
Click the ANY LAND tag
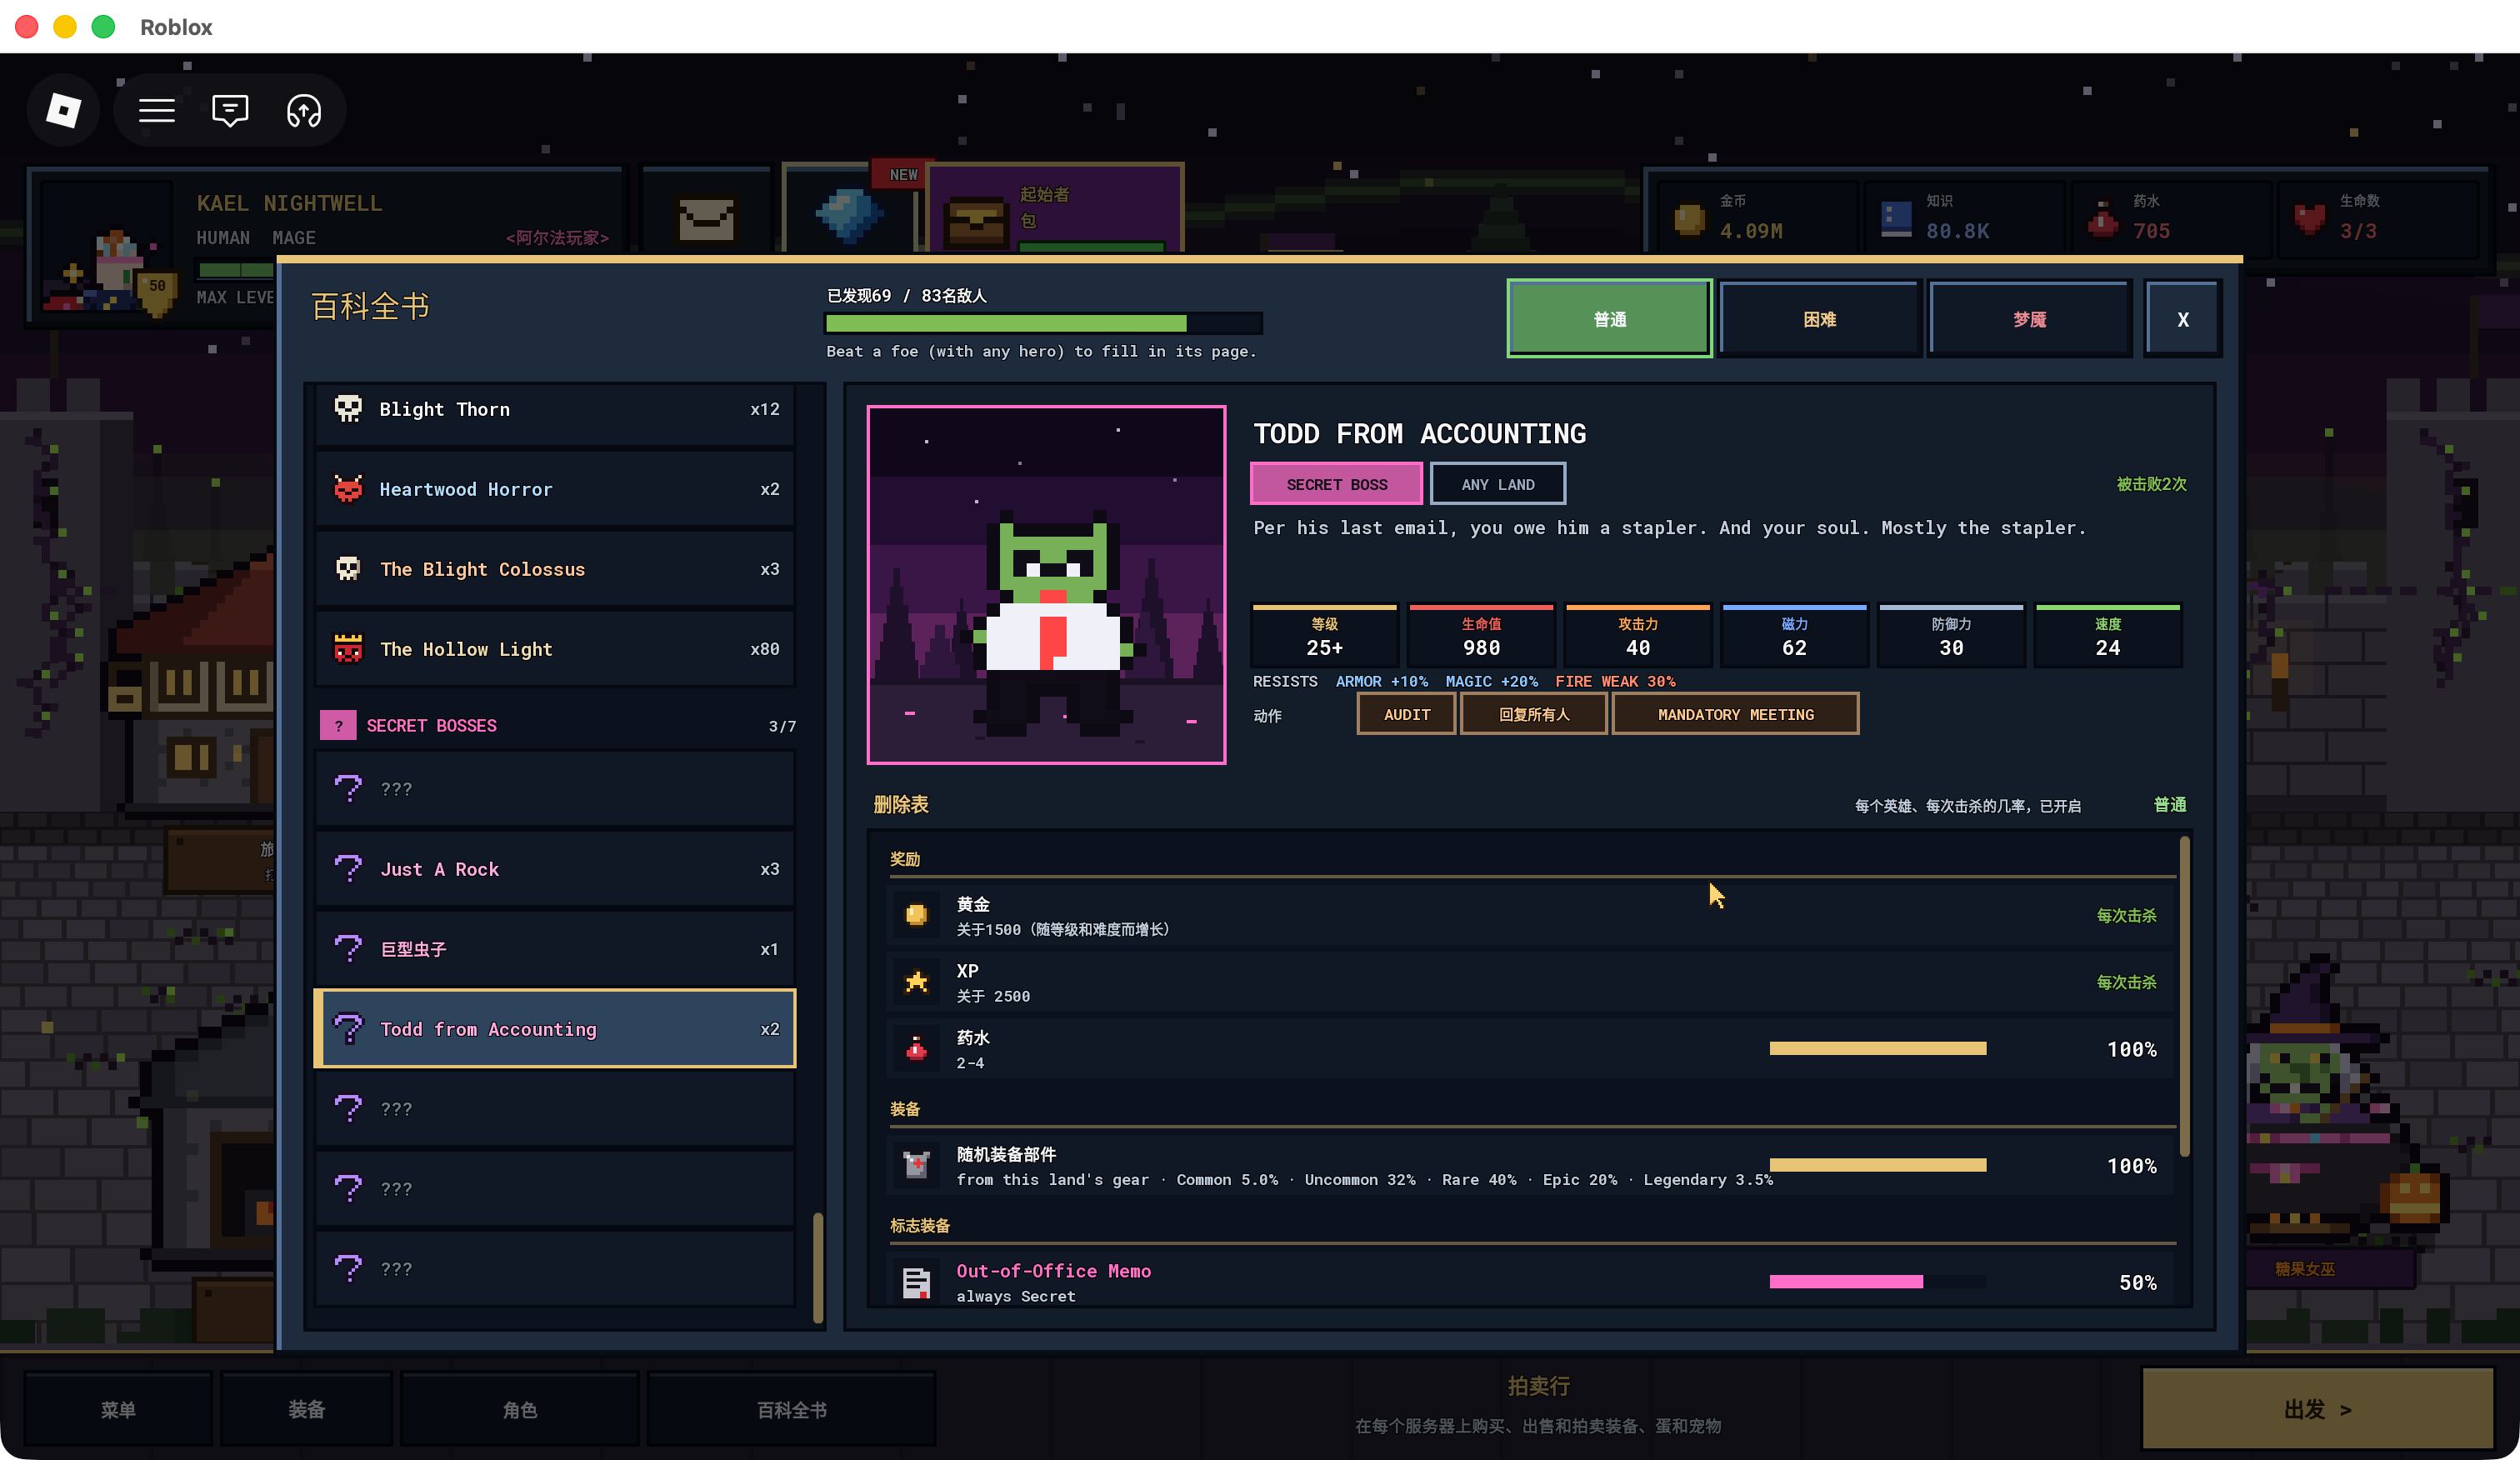(1497, 484)
